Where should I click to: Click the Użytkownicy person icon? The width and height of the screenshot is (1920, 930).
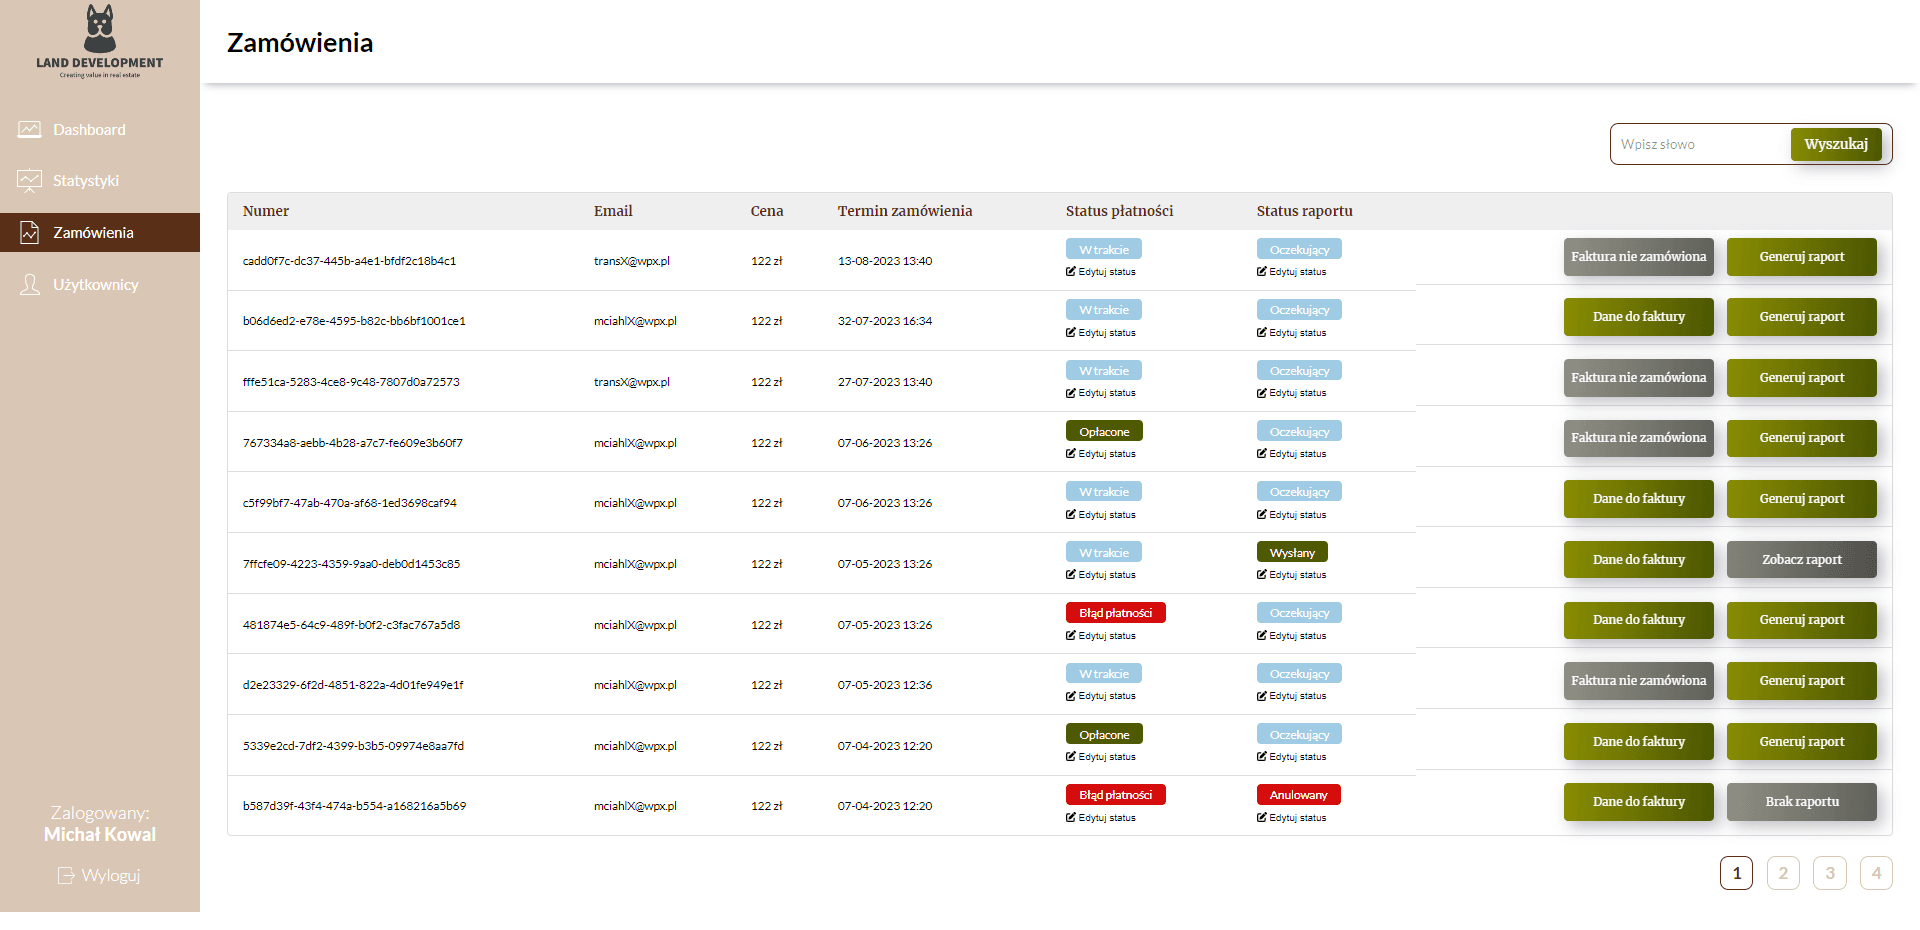(x=30, y=285)
